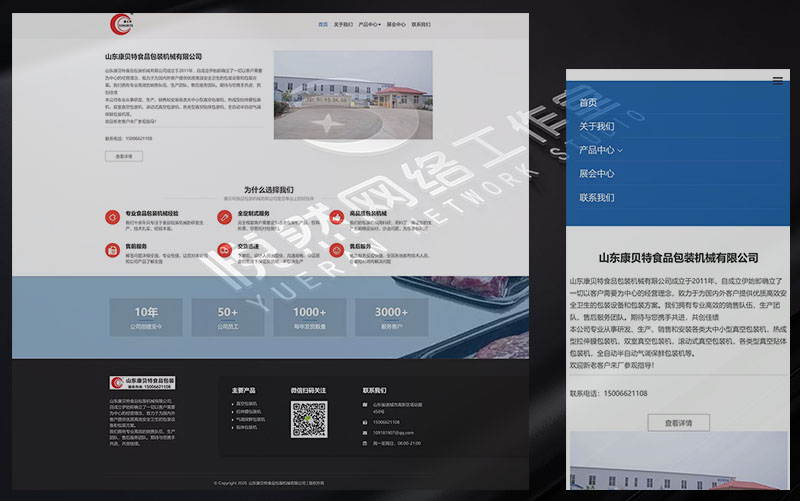Viewport: 800px width, 501px height.
Task: Click the red company logo in desktop header
Action: [x=121, y=24]
